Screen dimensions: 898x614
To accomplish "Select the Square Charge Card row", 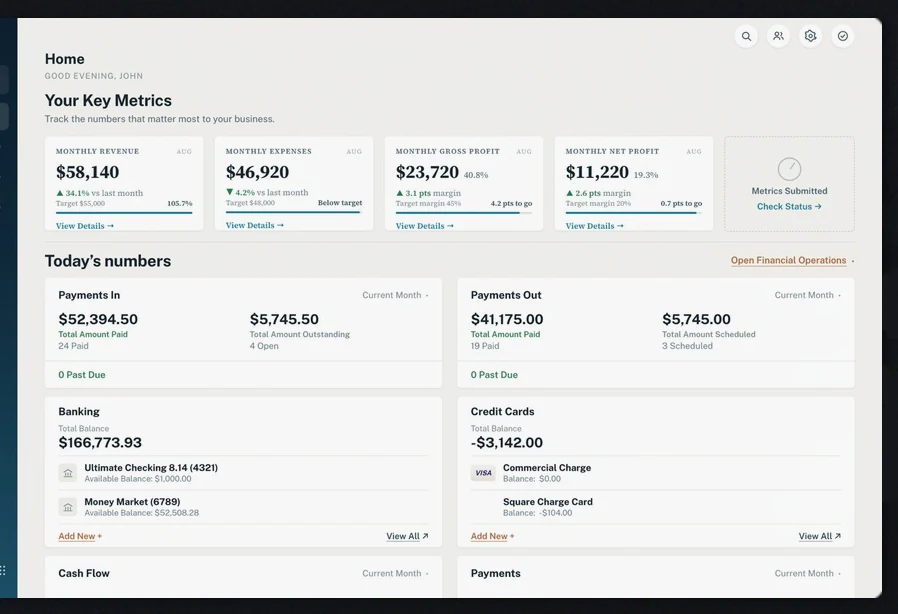I will [656, 507].
